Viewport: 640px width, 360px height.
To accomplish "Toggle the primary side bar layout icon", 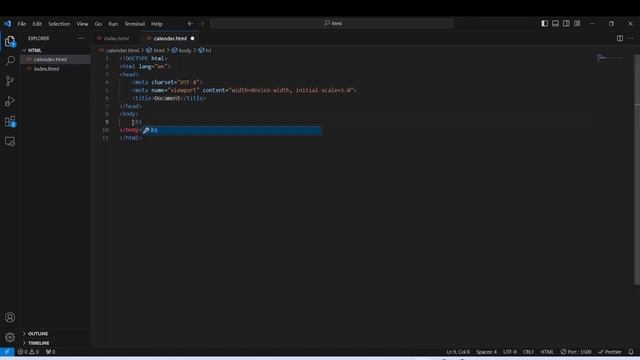I will [544, 24].
